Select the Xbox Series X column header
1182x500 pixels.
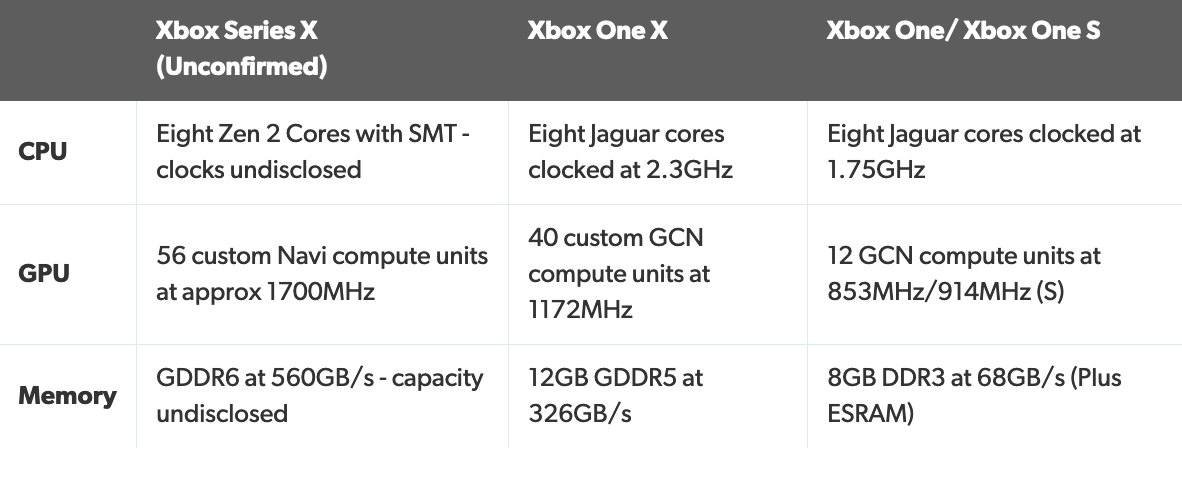(x=322, y=49)
